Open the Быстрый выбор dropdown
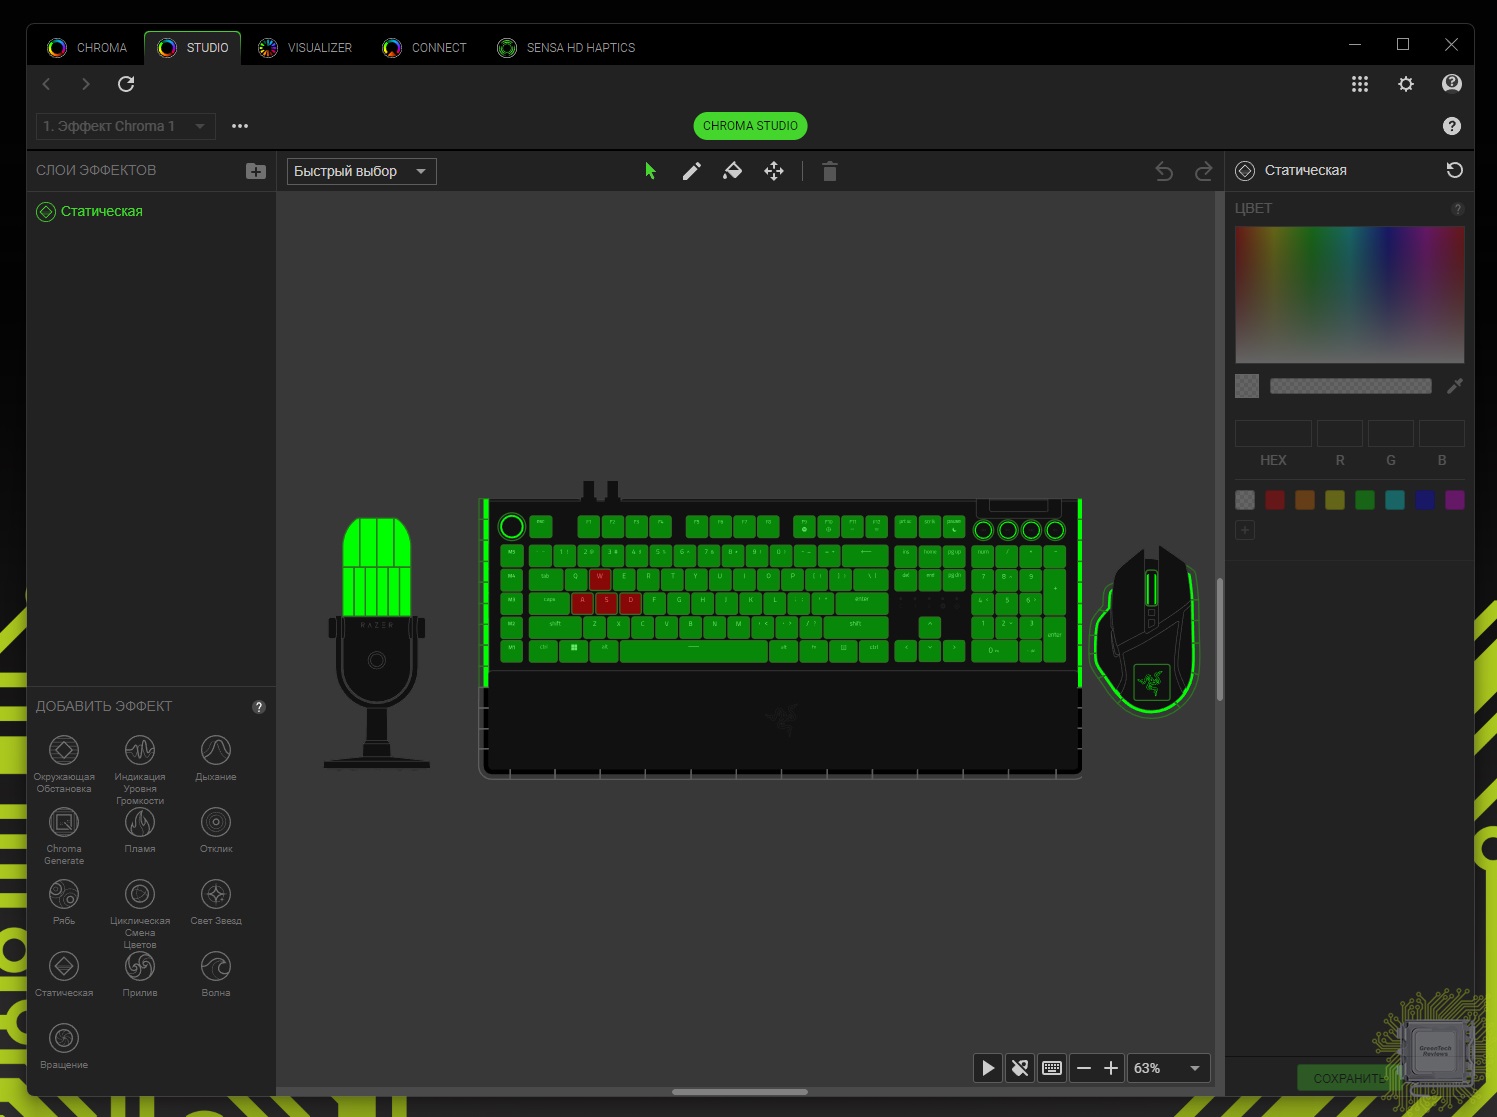Viewport: 1497px width, 1117px height. [x=361, y=171]
